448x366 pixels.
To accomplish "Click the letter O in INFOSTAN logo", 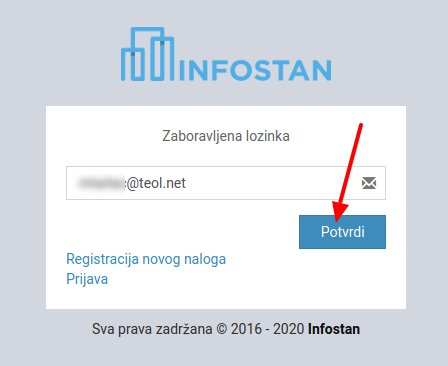I will (239, 70).
